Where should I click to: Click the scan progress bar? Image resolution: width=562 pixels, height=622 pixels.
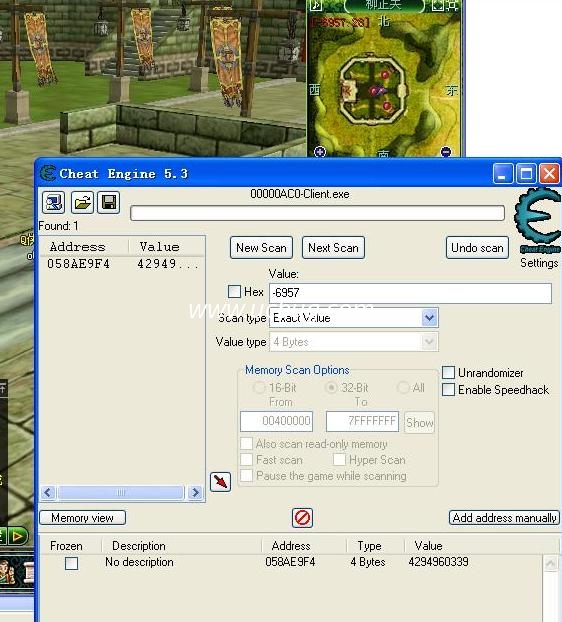pos(317,213)
